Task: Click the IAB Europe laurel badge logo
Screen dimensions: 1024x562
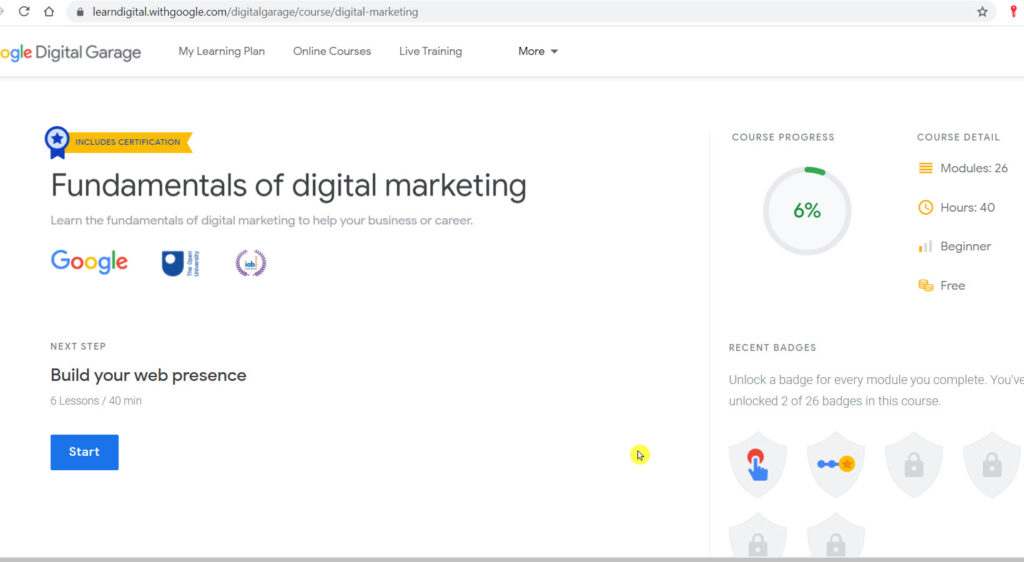Action: (250, 263)
